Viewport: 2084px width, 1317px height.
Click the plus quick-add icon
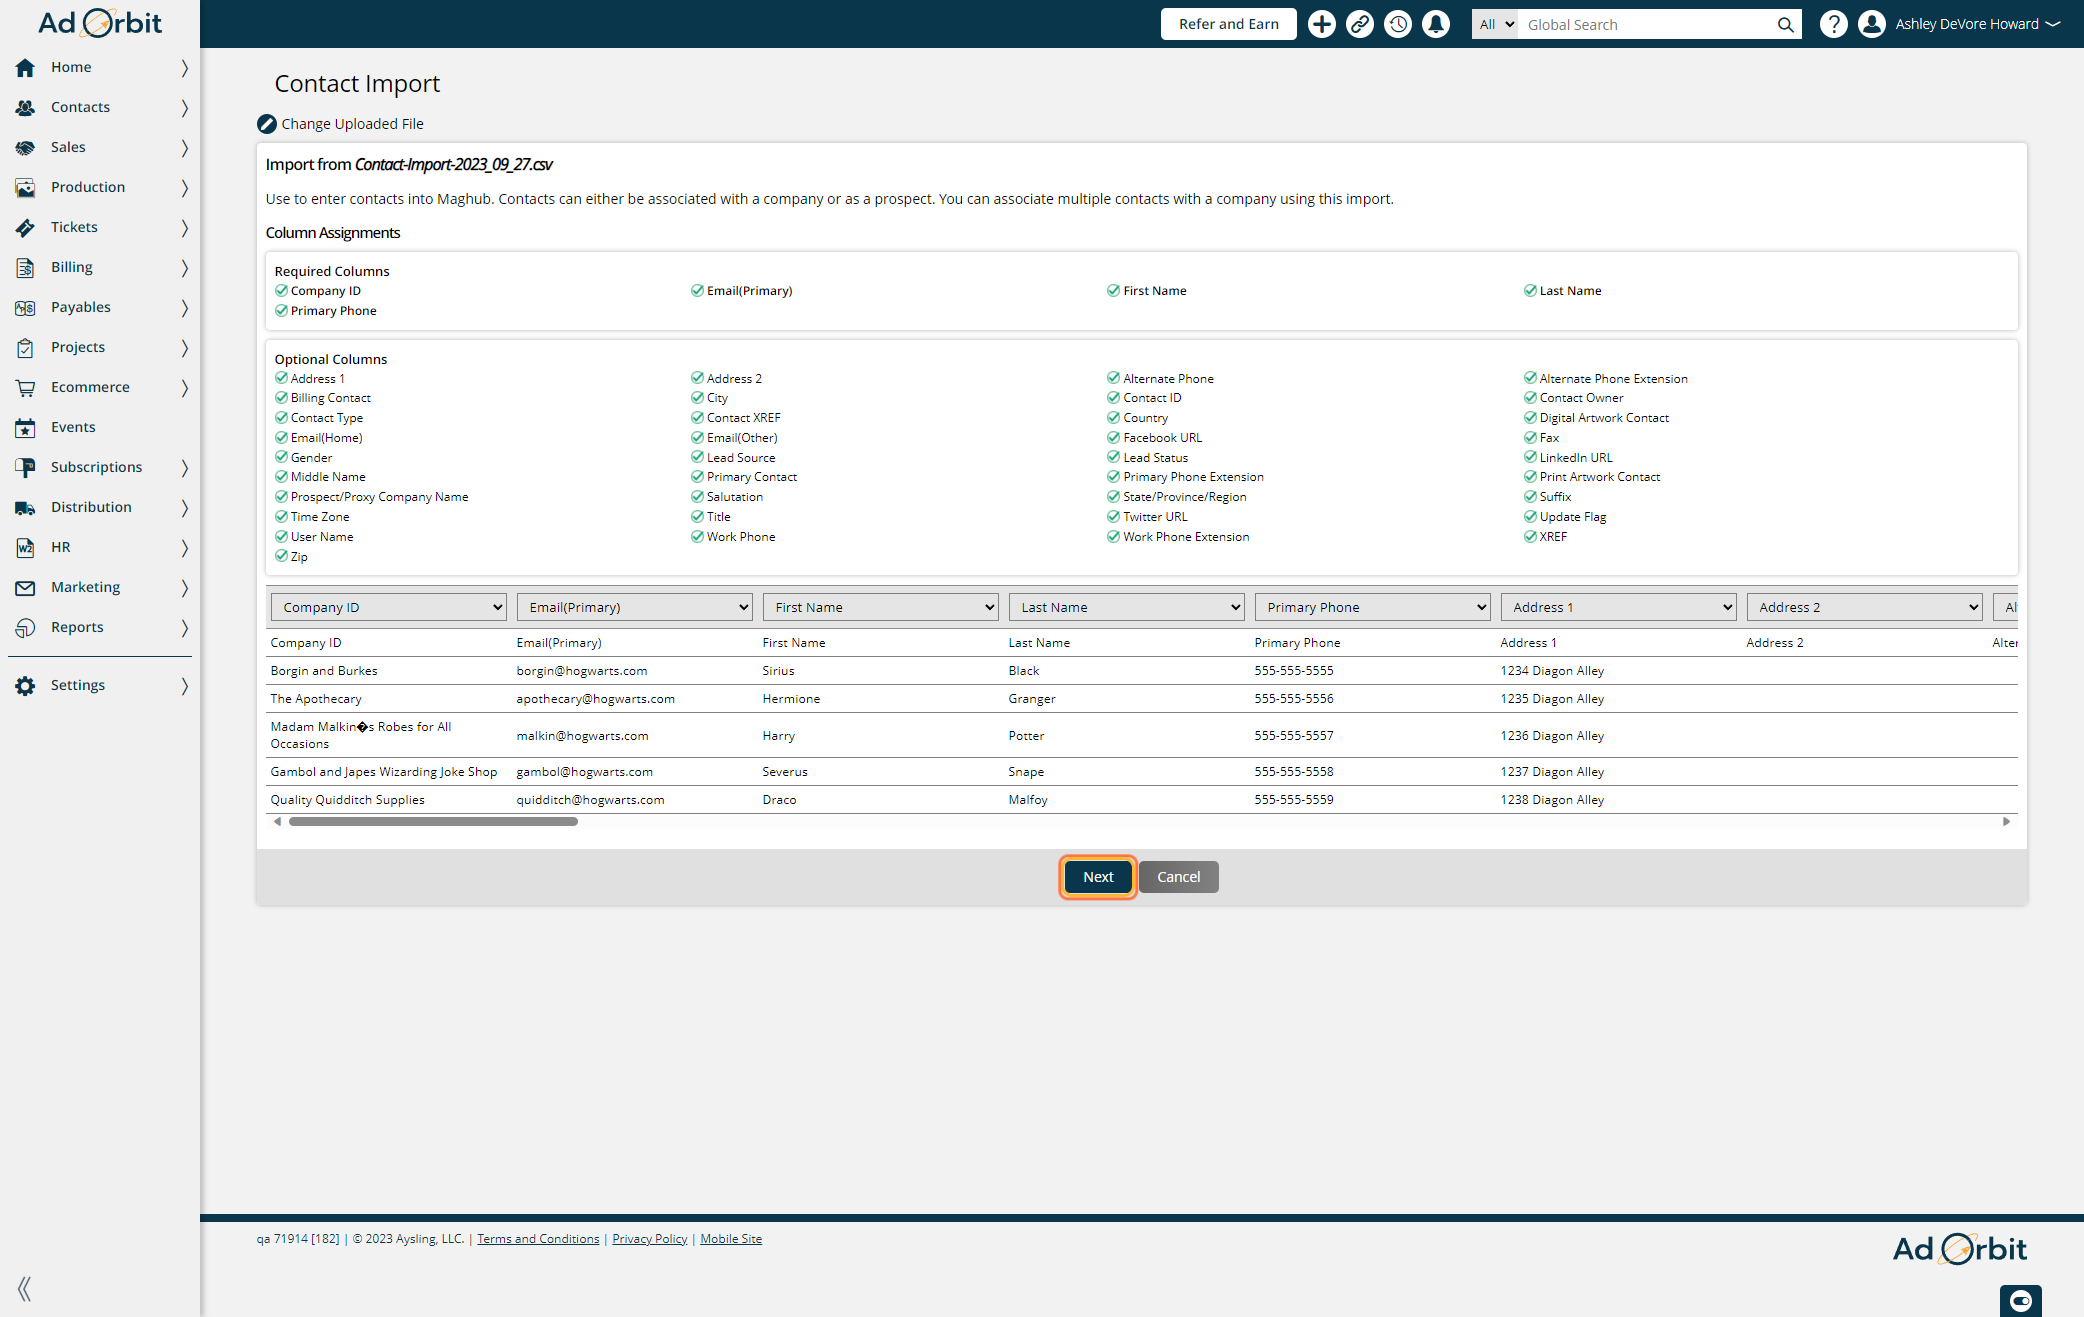[x=1322, y=24]
